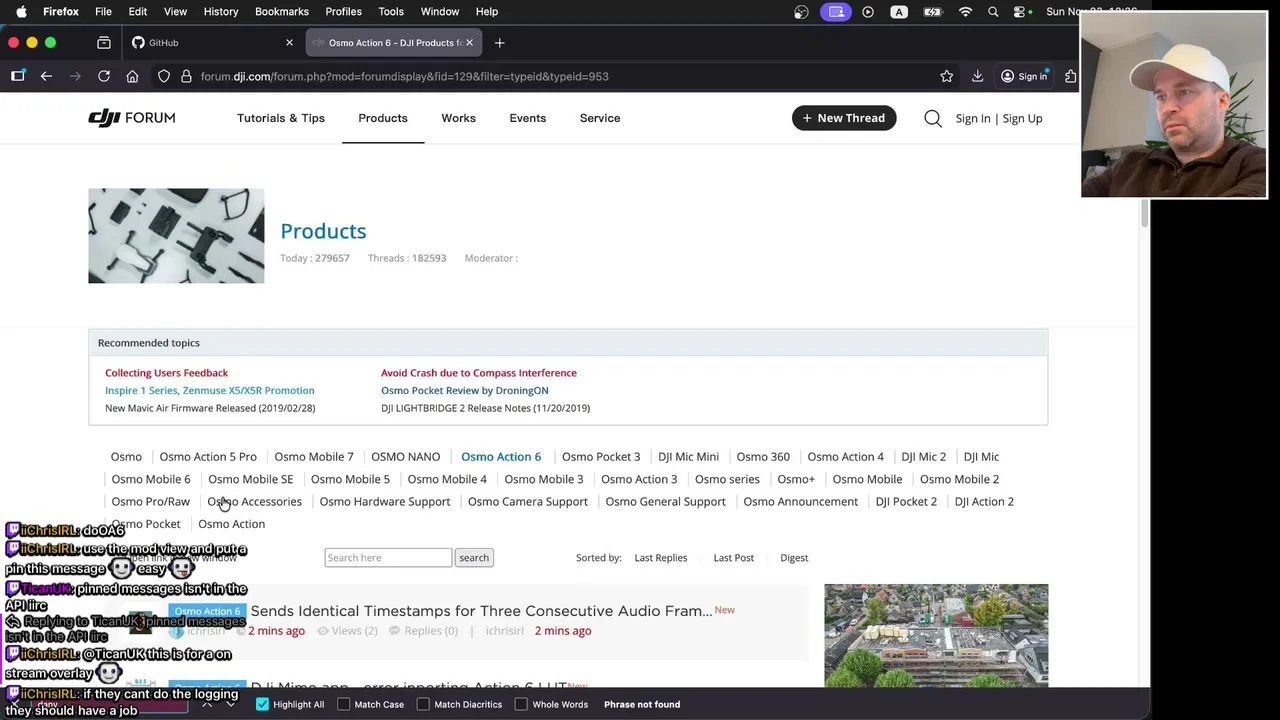This screenshot has height=720, width=1280.
Task: Enable Match Diacritics in find bar
Action: click(423, 704)
